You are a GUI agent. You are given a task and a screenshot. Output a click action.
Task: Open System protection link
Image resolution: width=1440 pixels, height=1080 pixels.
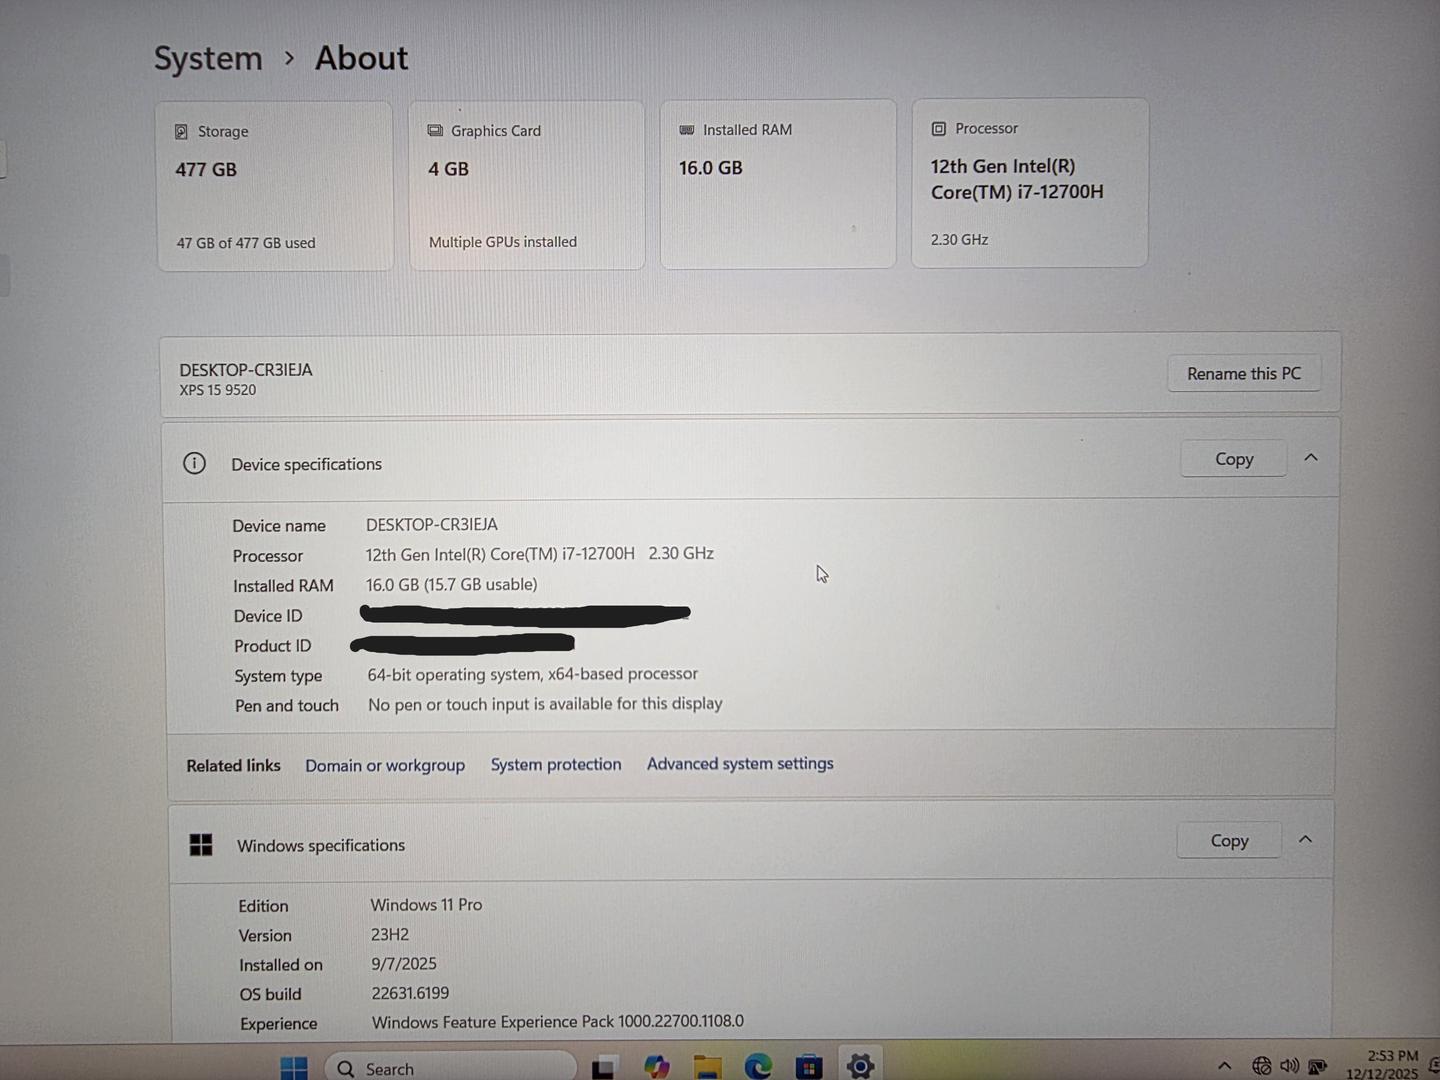click(556, 765)
